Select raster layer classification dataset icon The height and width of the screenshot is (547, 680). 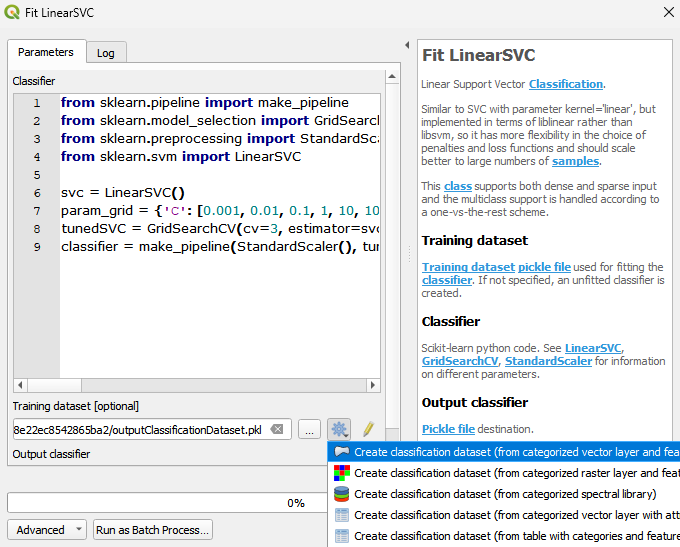click(x=342, y=473)
